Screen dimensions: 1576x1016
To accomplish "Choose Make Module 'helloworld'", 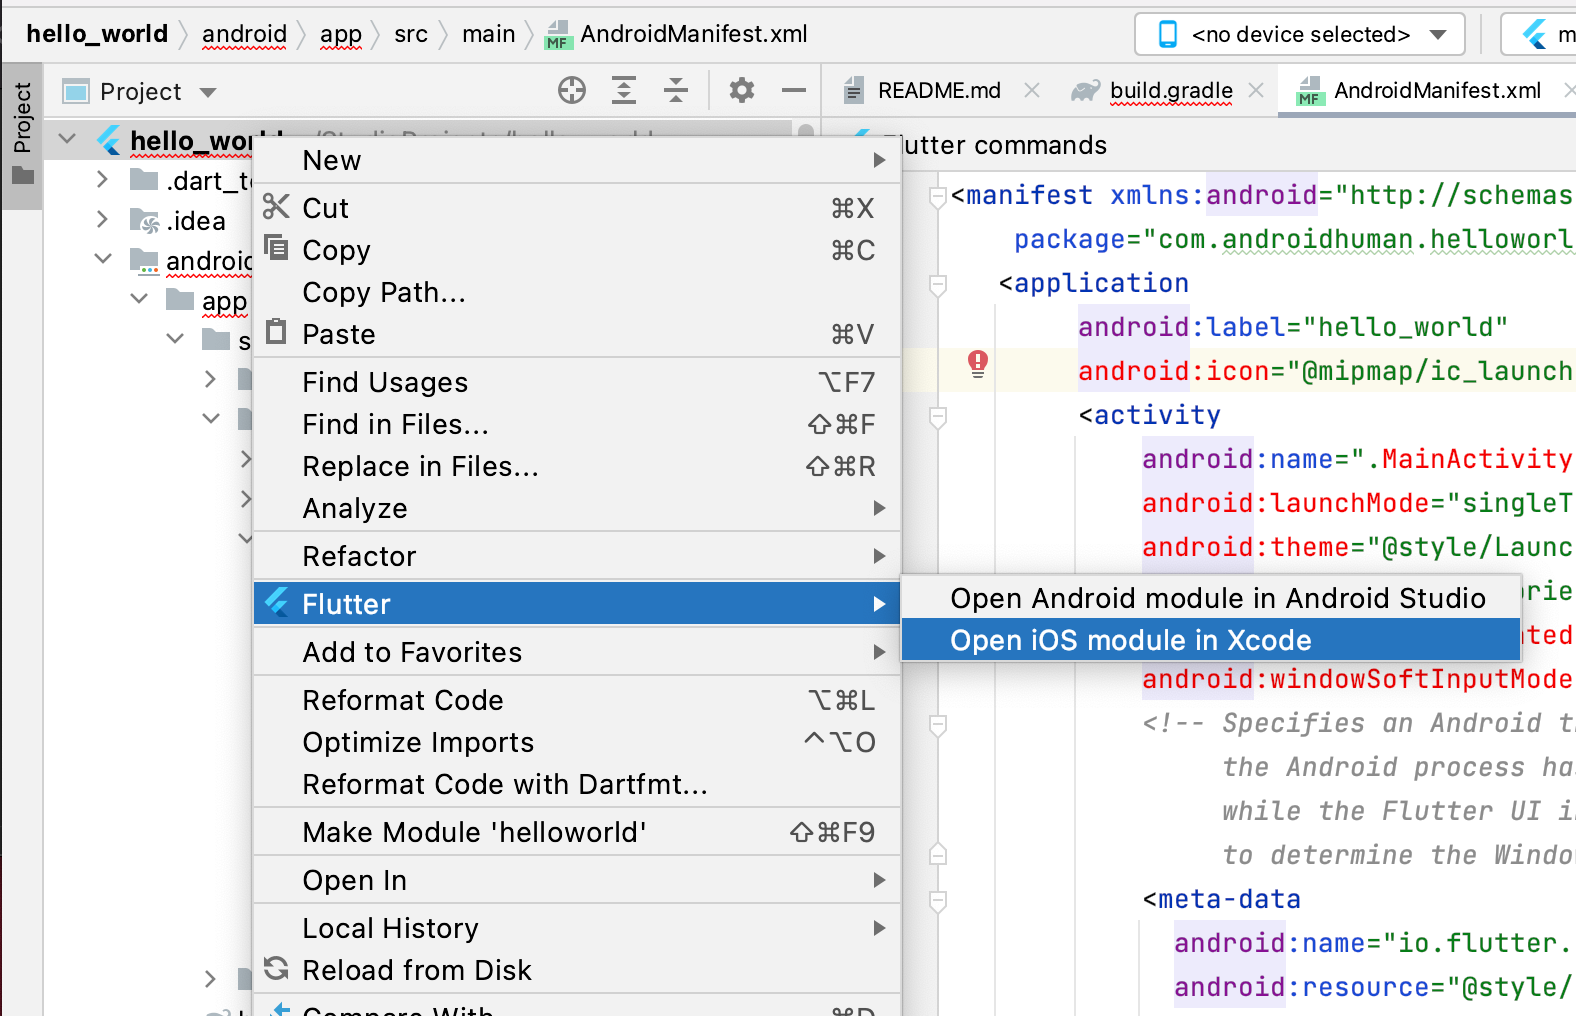I will pyautogui.click(x=577, y=832).
